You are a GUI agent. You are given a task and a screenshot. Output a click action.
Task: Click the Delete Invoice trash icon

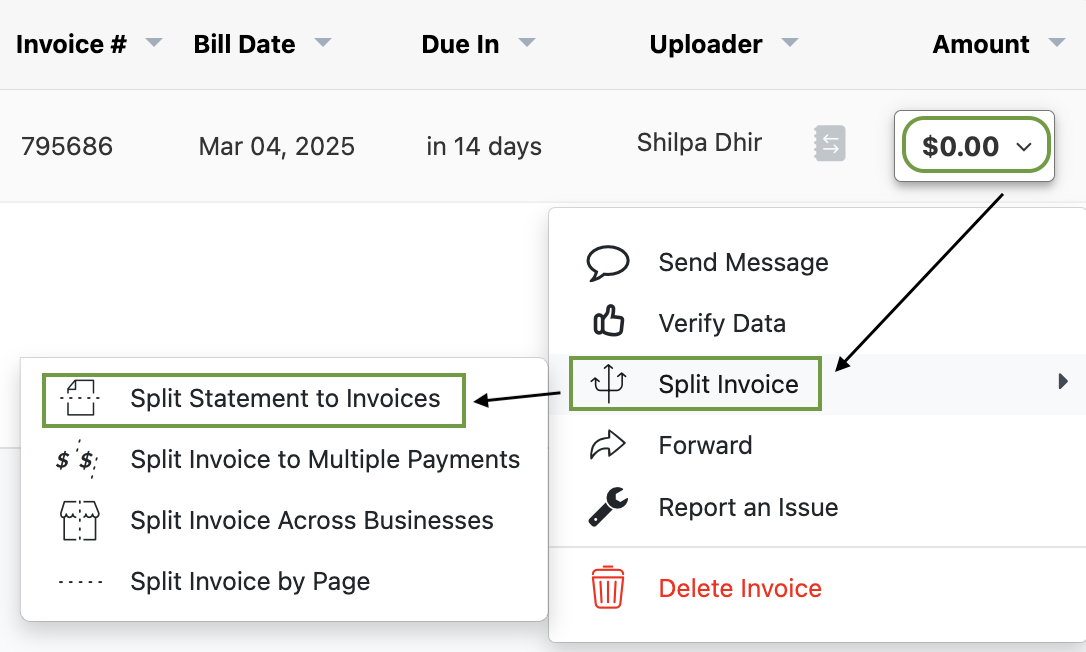tap(609, 588)
